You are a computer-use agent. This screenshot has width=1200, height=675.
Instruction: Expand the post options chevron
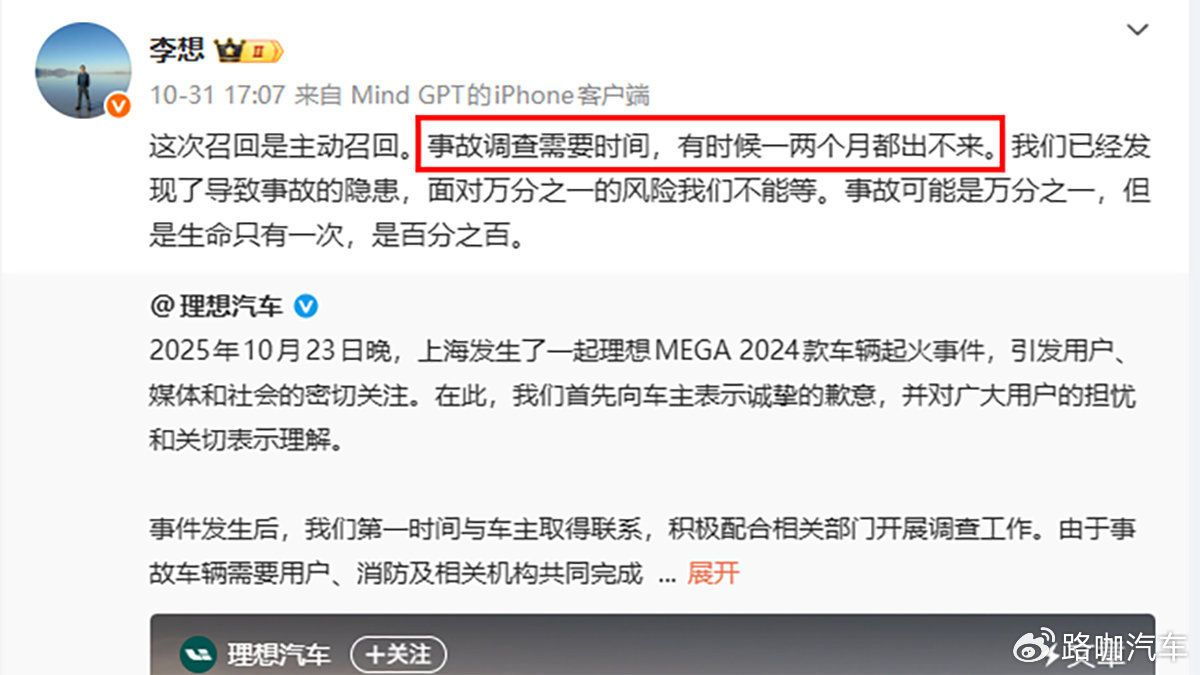click(x=1138, y=29)
